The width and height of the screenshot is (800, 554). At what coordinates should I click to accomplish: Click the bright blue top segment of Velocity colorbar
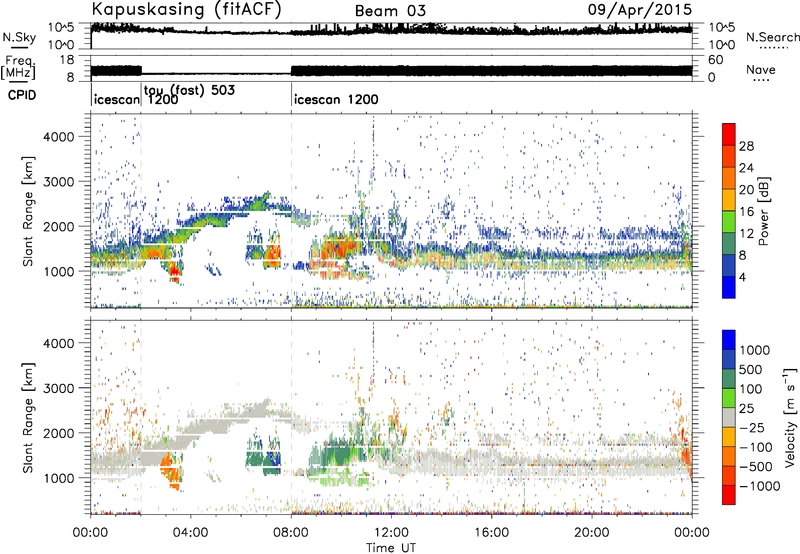coord(729,340)
